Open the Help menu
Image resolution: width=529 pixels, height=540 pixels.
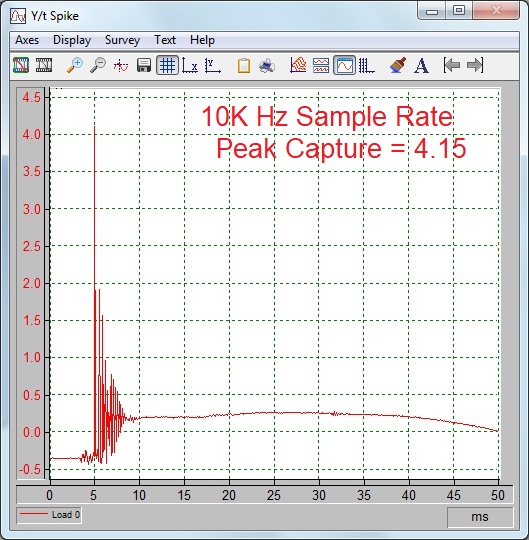coord(203,40)
